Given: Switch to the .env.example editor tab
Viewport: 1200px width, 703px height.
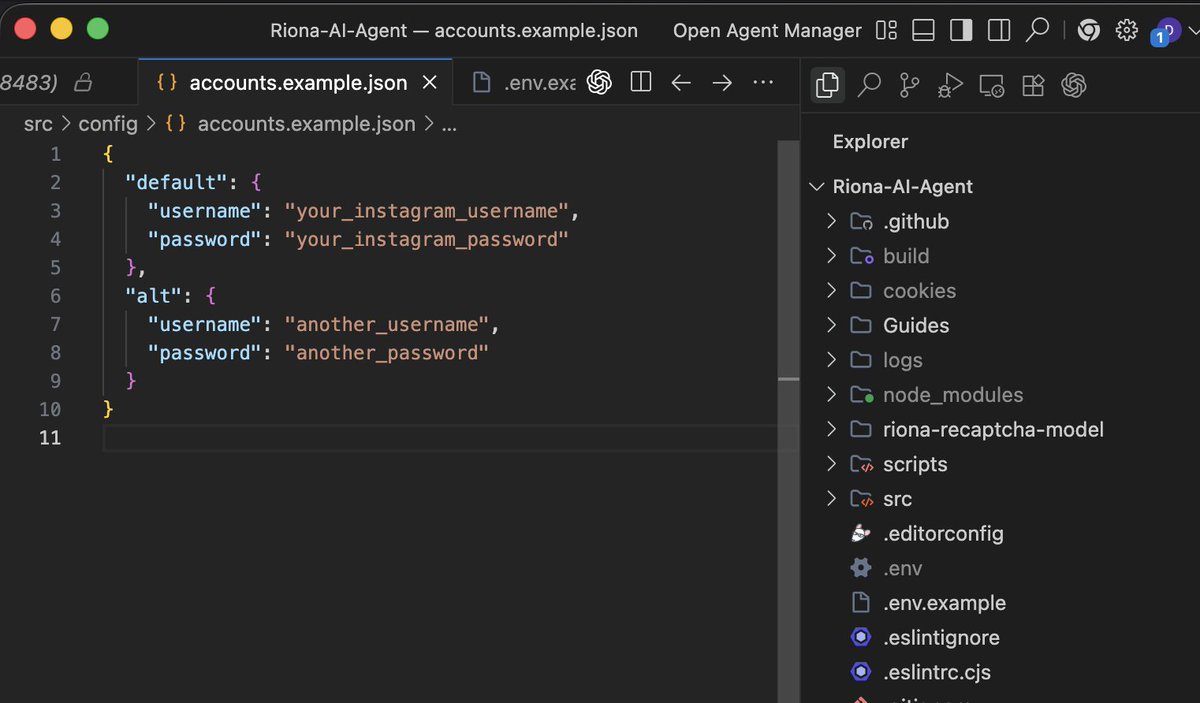Looking at the screenshot, I should pos(519,83).
